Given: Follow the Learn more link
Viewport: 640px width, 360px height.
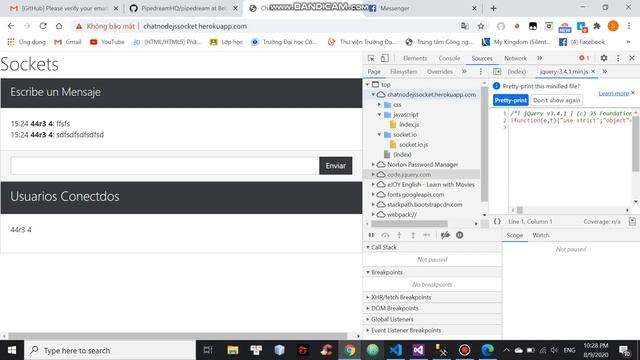Looking at the screenshot, I should pyautogui.click(x=613, y=93).
